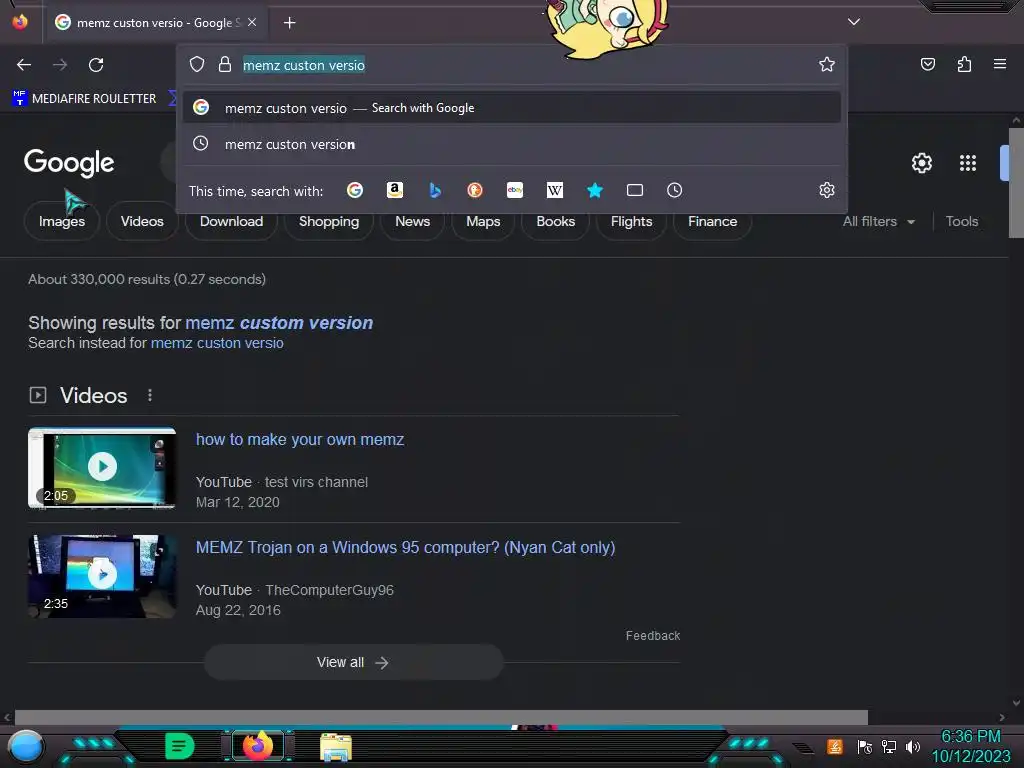This screenshot has width=1024, height=768.
Task: Open 'how to make your own memz' link
Action: pyautogui.click(x=300, y=440)
